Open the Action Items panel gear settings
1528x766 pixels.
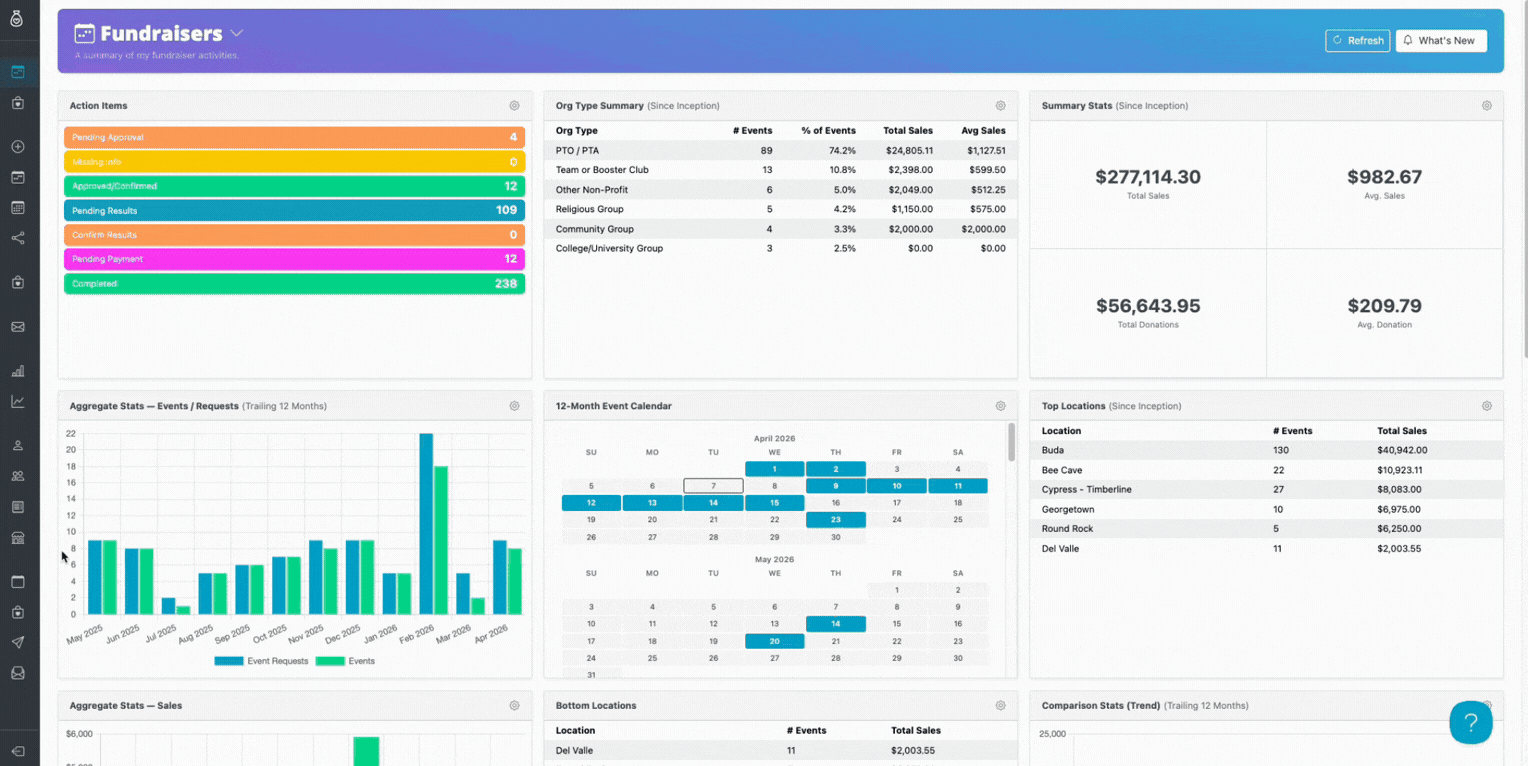coord(514,106)
